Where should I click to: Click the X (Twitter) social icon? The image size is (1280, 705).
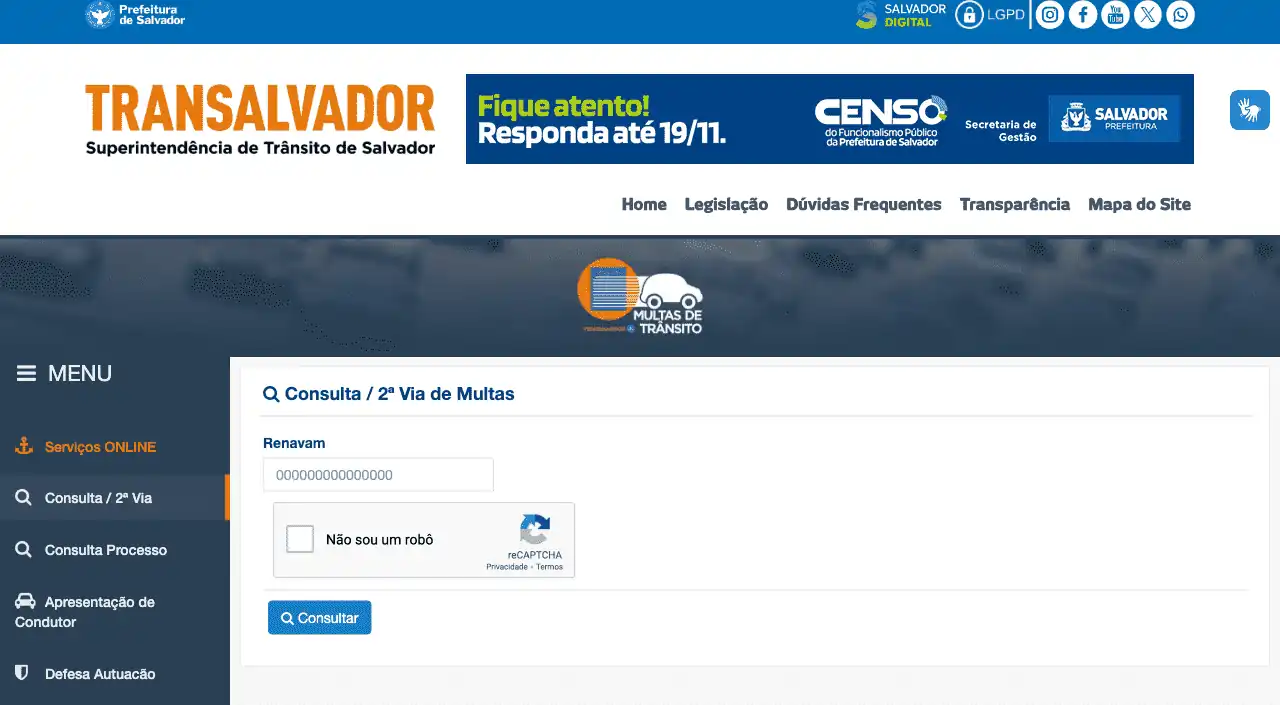(1148, 15)
